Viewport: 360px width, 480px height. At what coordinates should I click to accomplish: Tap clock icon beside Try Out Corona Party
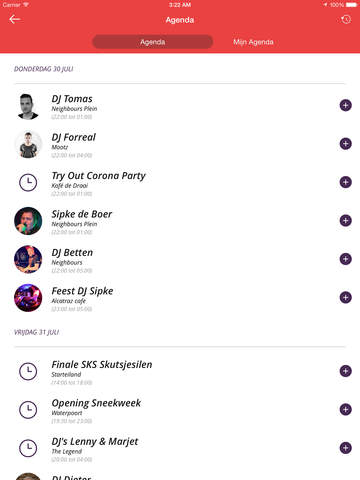[x=28, y=182]
